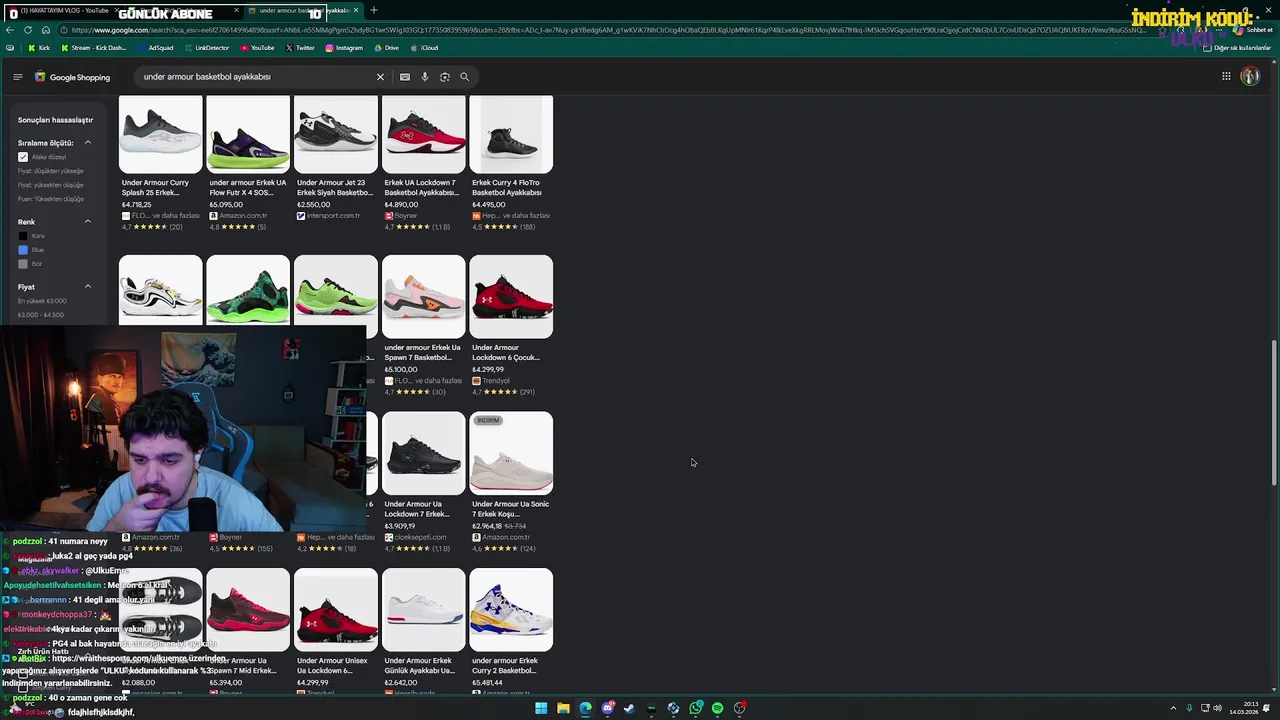Viewport: 1280px width, 720px height.
Task: Open Erkek UA Lockdown 7 red shoe thumbnail
Action: tap(424, 134)
